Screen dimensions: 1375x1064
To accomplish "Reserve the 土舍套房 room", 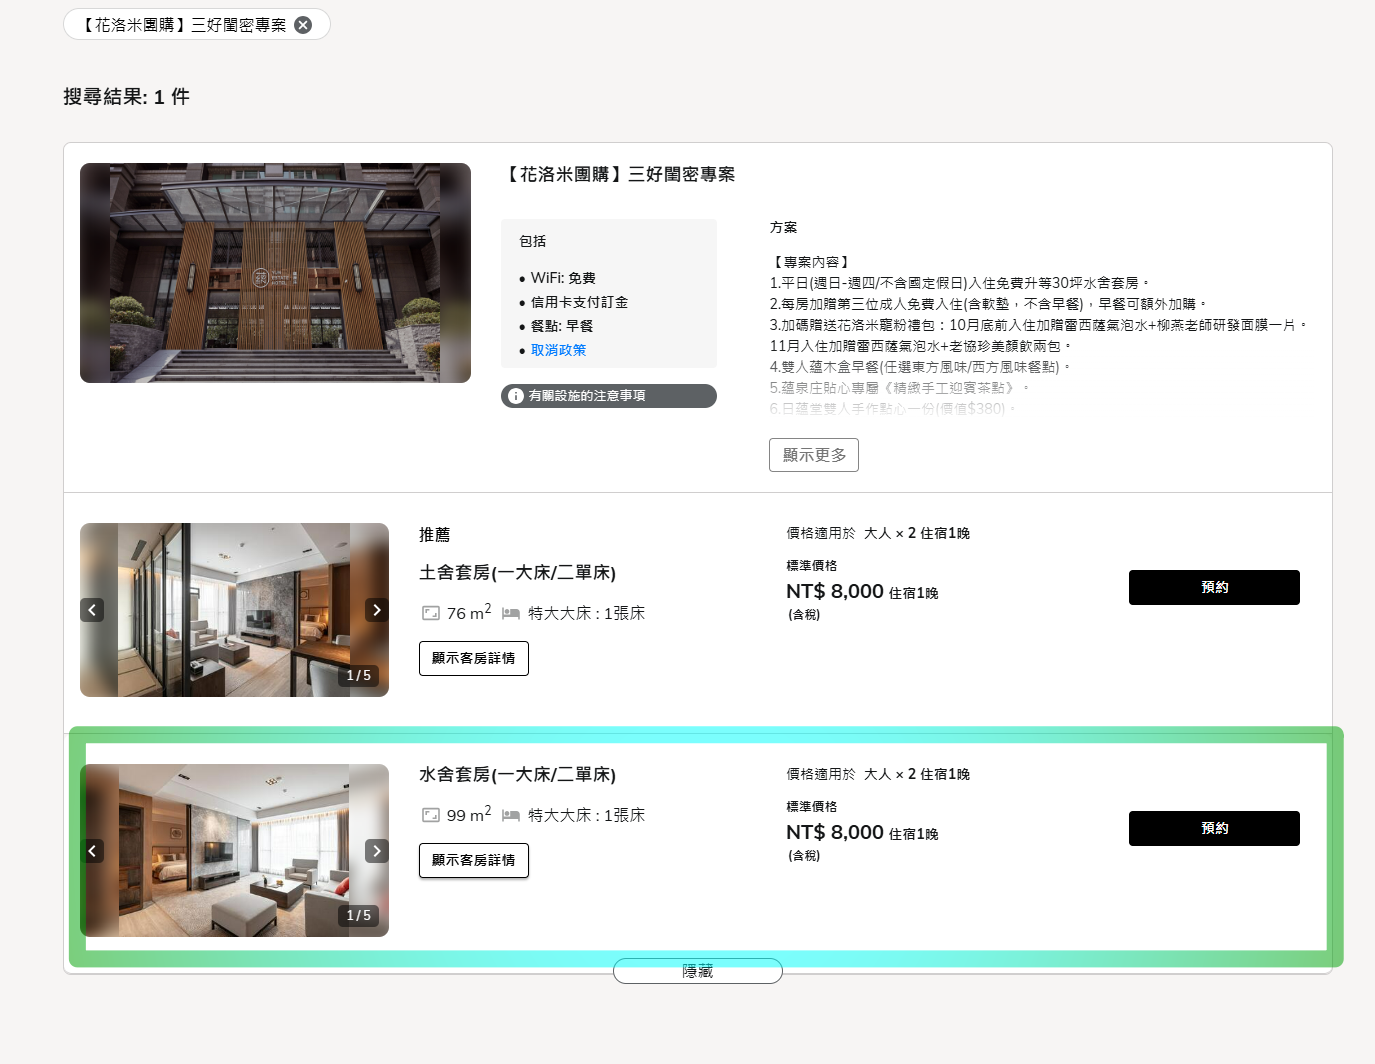I will pyautogui.click(x=1214, y=588).
